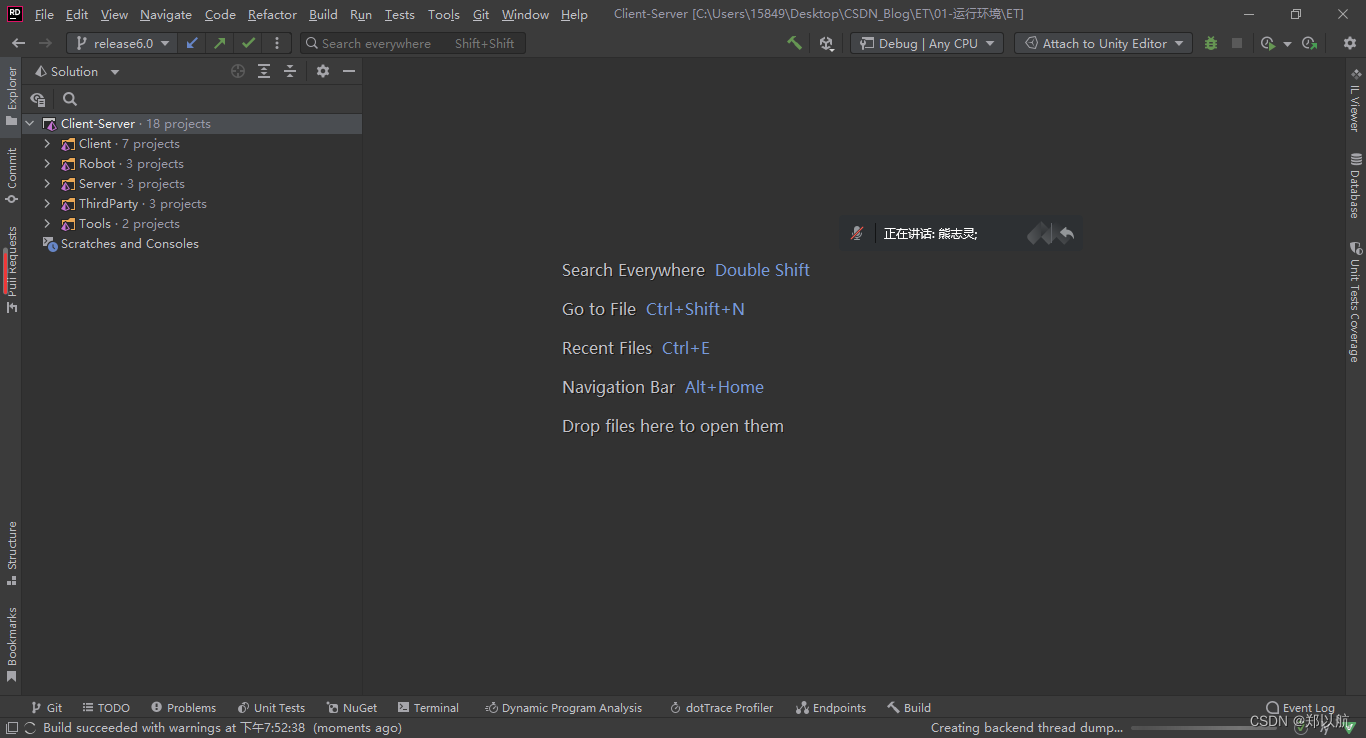
Task: Open the Navigate menu
Action: [166, 14]
